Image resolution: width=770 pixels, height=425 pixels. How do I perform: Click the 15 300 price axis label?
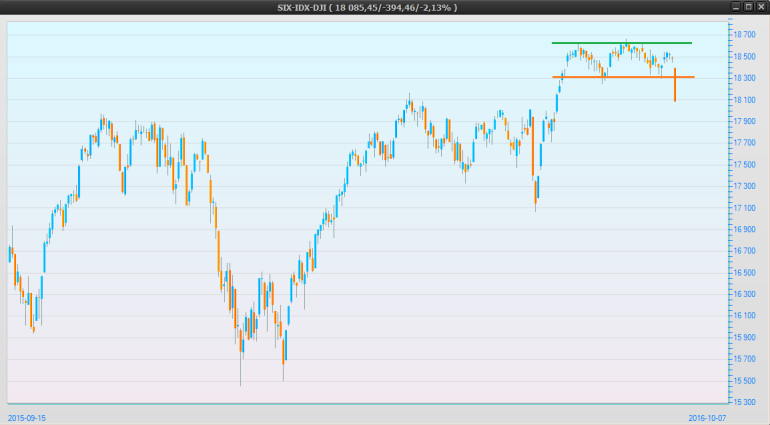click(x=744, y=402)
